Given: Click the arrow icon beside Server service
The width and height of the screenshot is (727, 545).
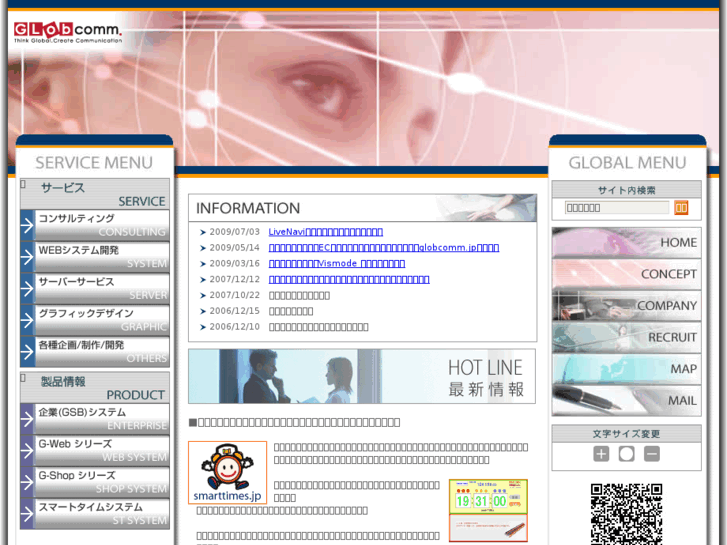Looking at the screenshot, I should pyautogui.click(x=27, y=288).
